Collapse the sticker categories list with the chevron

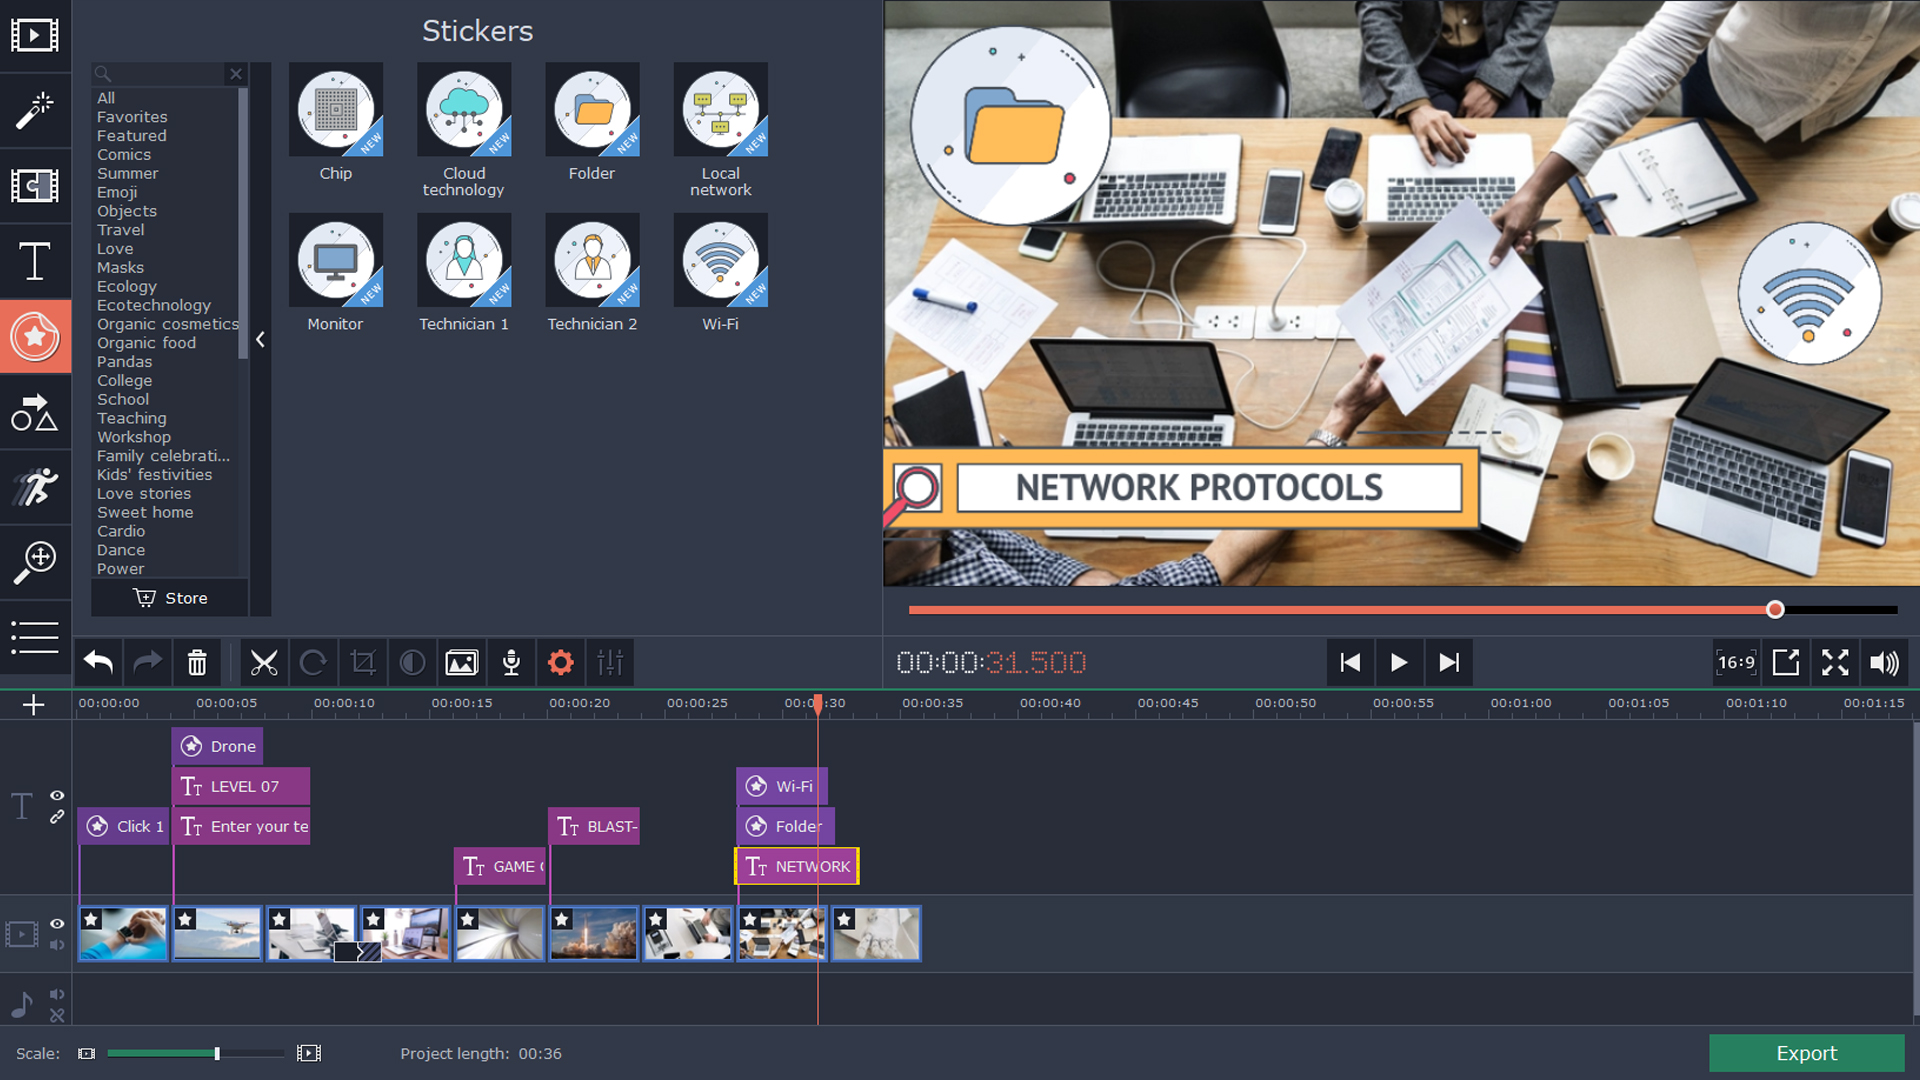260,339
